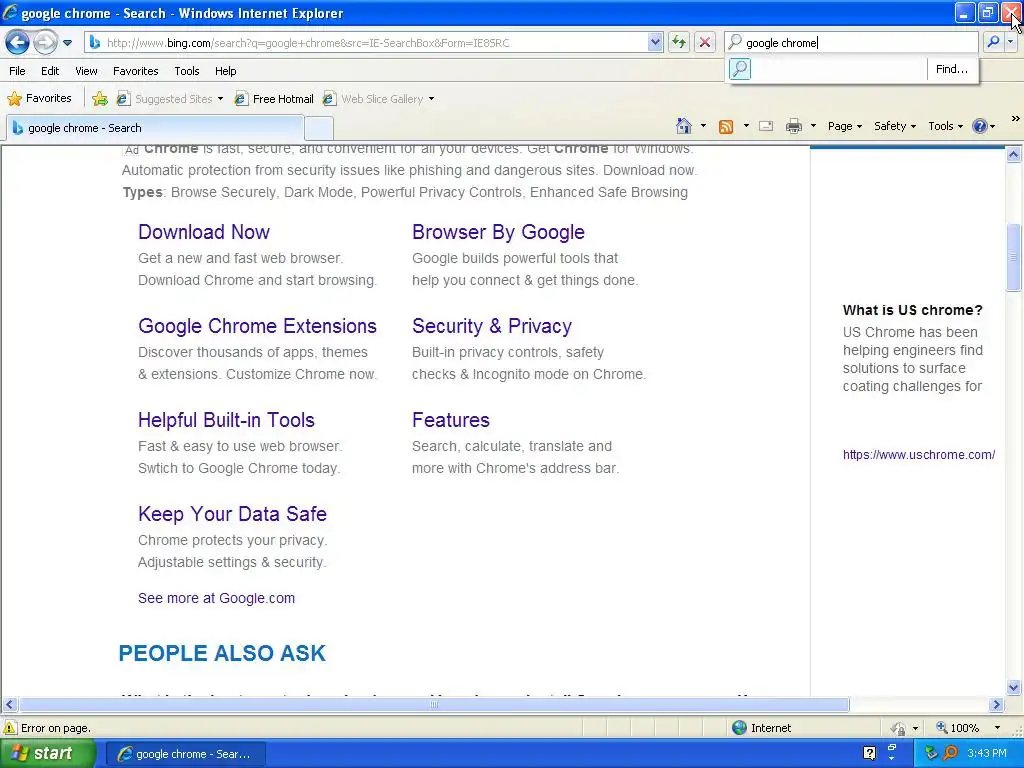Click the horizontal scrollbar right arrow
The image size is (1024, 768).
997,705
